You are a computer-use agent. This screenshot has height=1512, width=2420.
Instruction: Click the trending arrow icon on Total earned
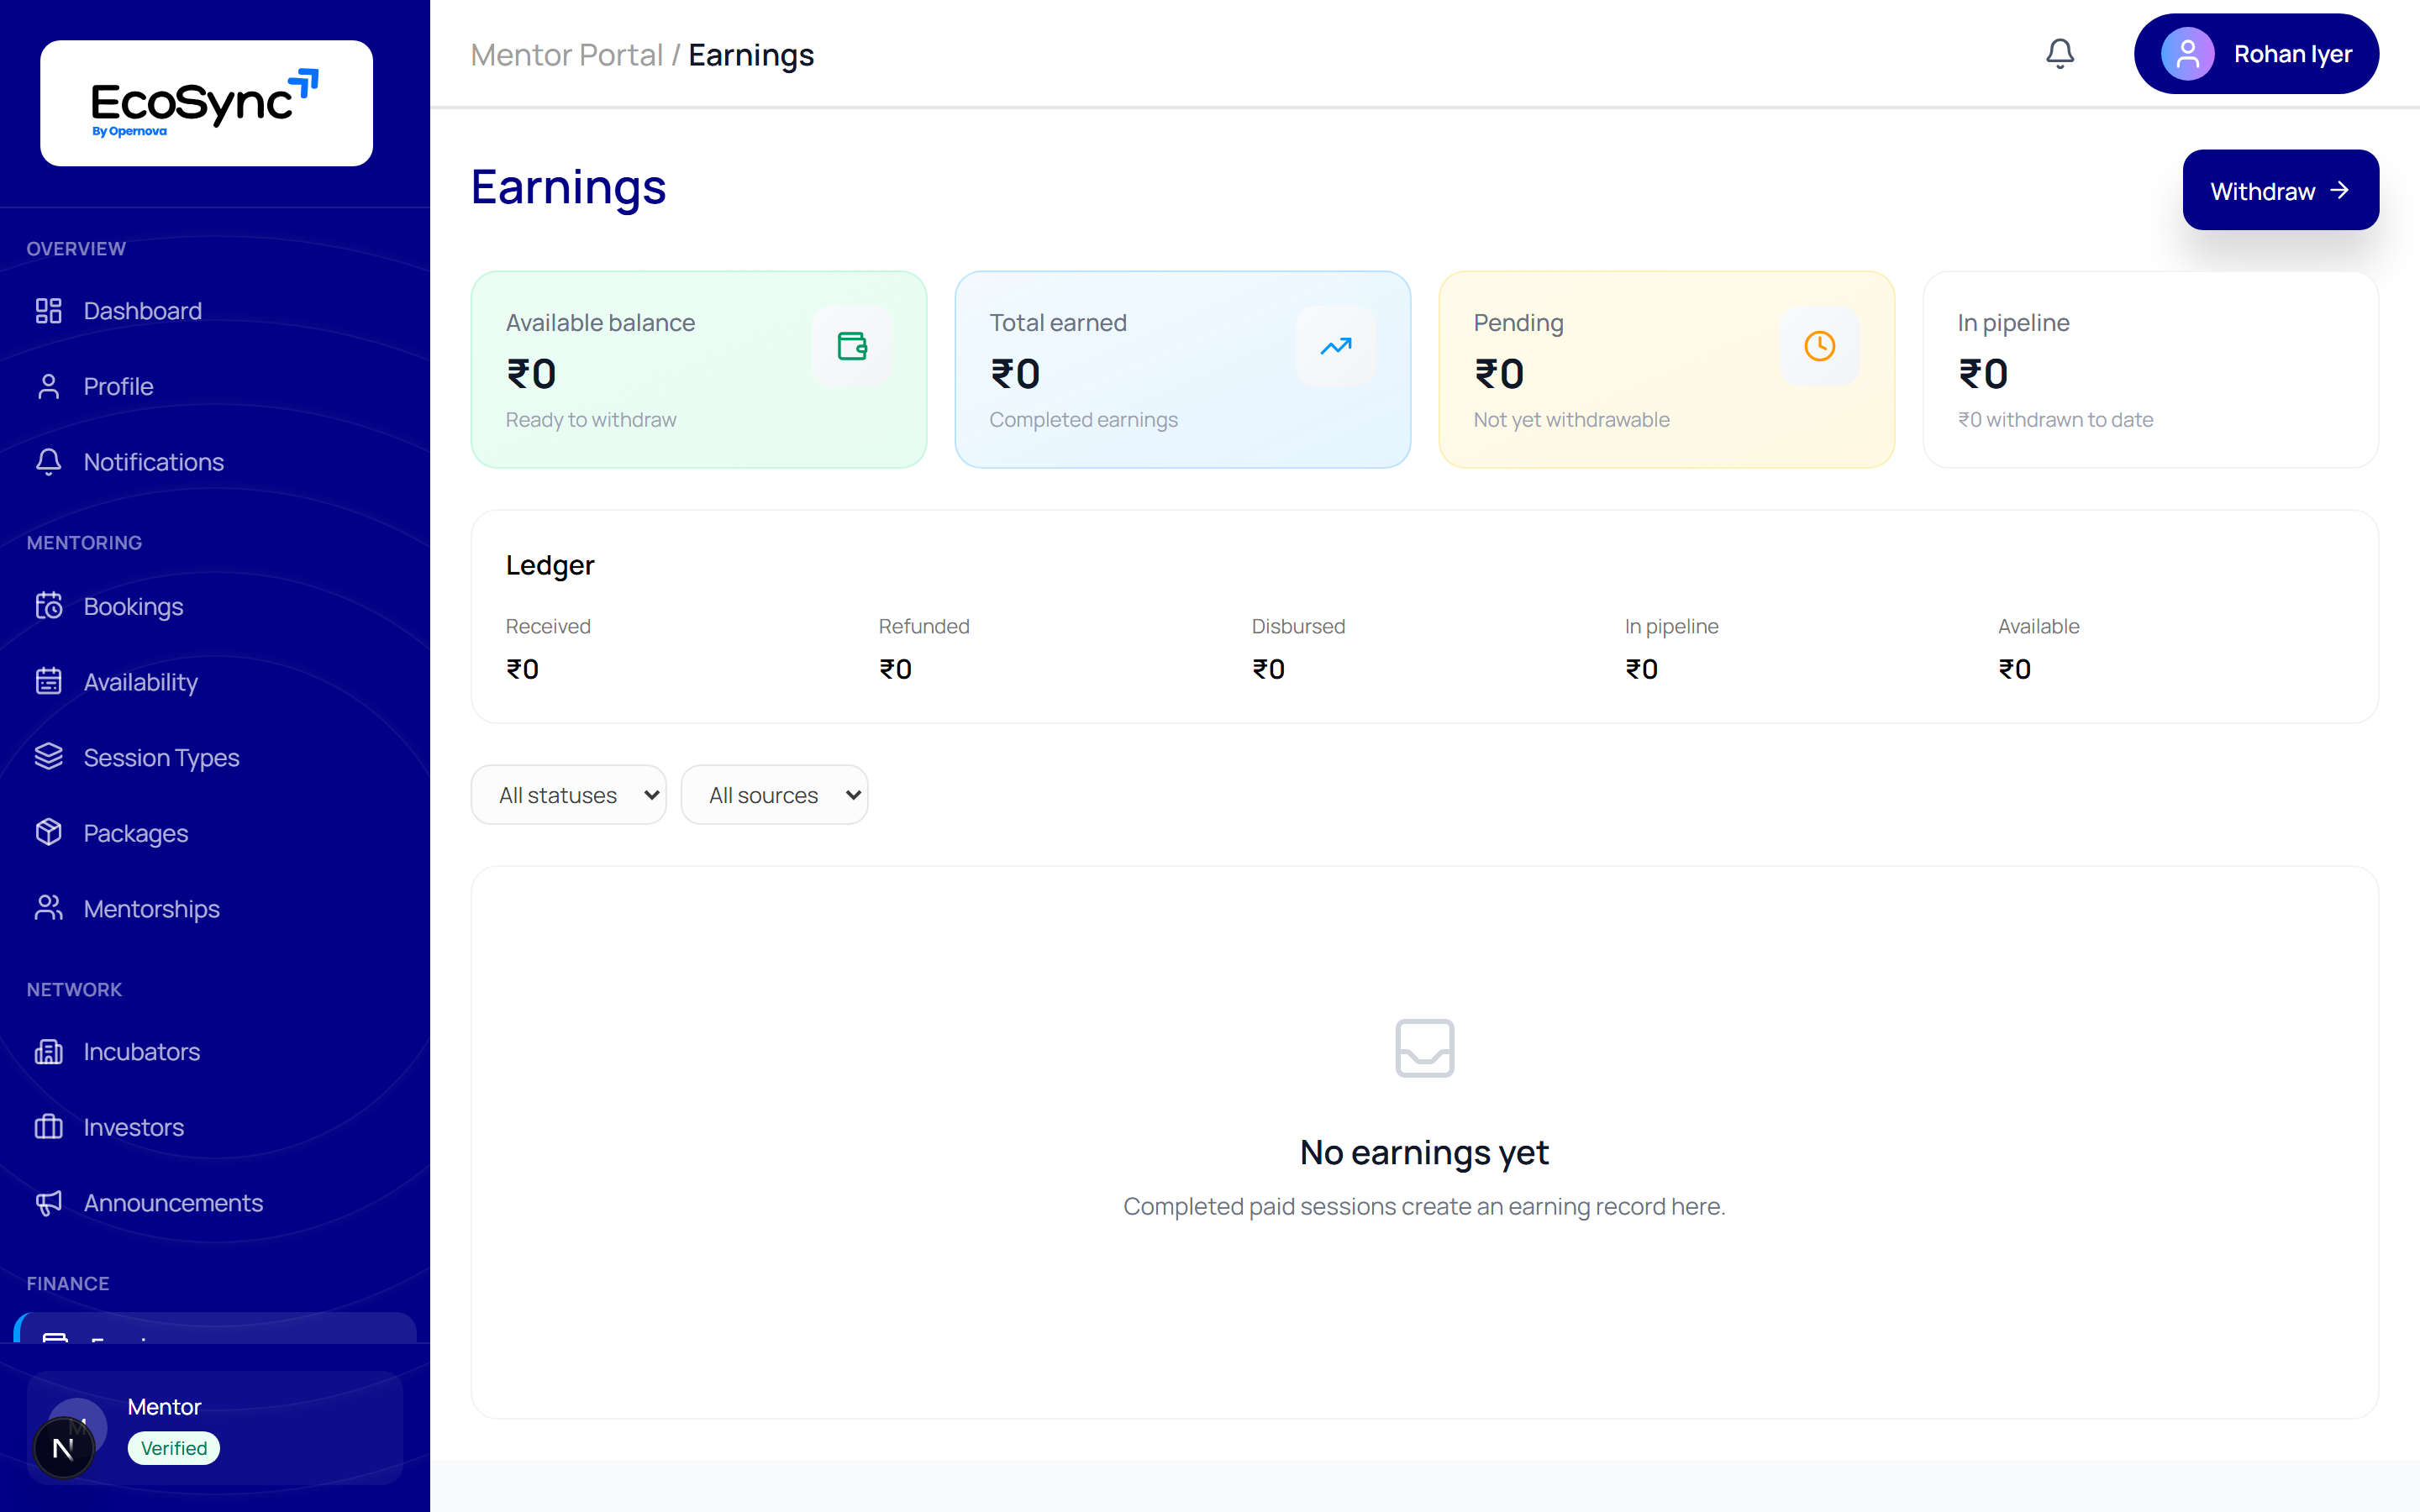tap(1336, 346)
